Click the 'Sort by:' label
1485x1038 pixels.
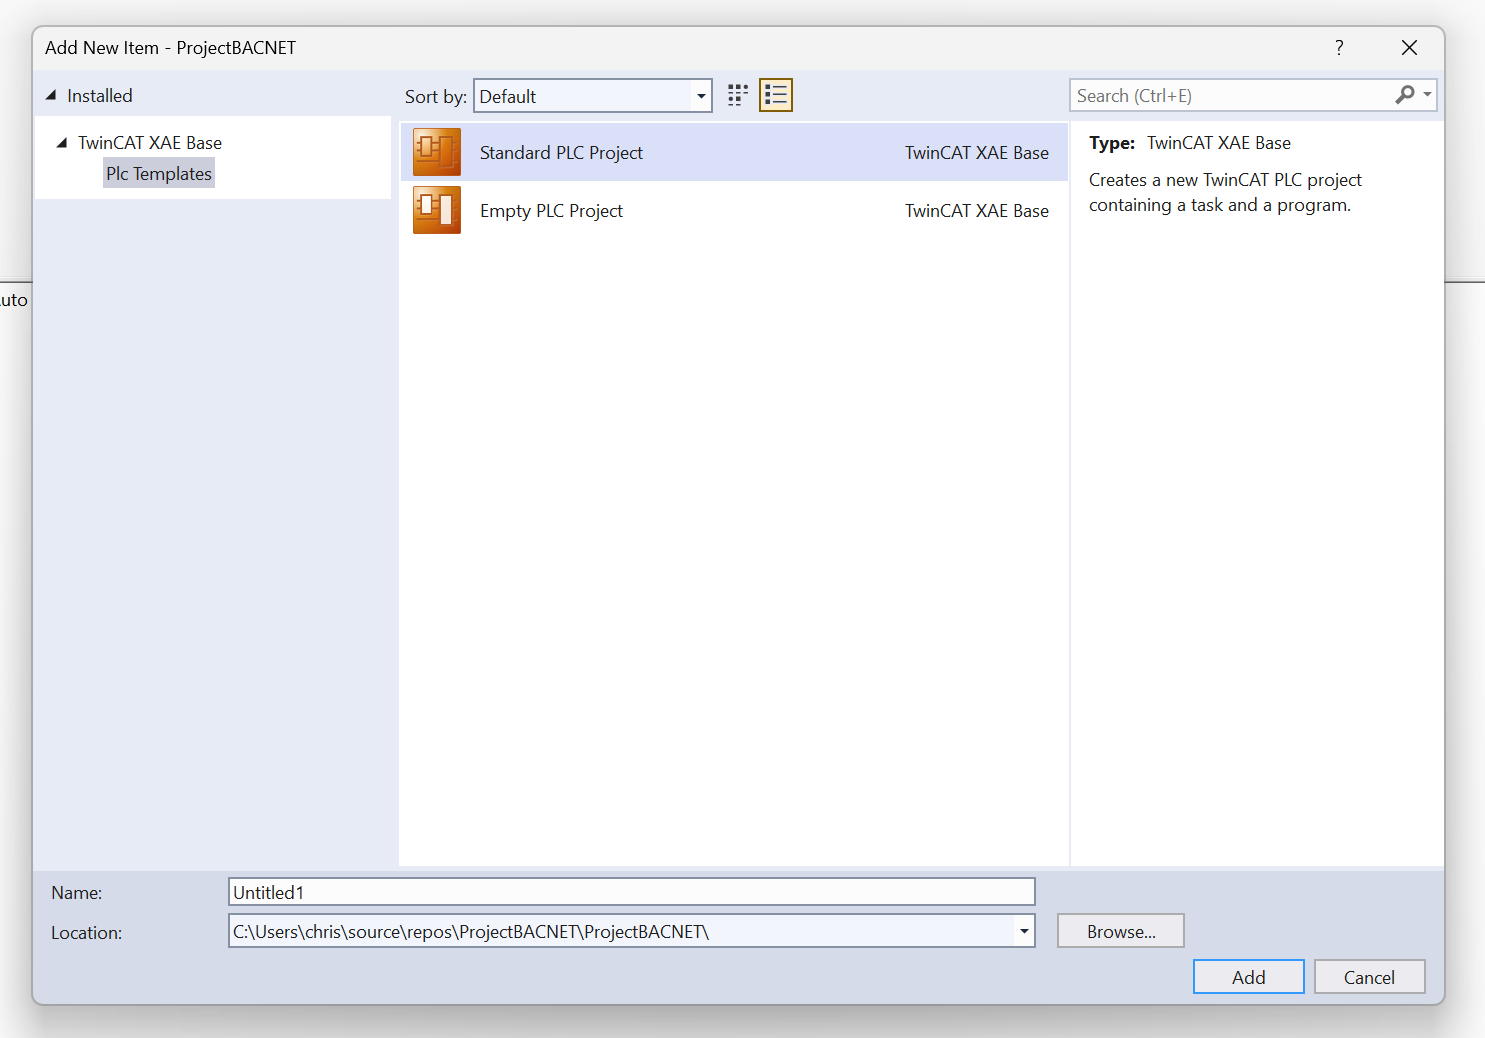(436, 97)
